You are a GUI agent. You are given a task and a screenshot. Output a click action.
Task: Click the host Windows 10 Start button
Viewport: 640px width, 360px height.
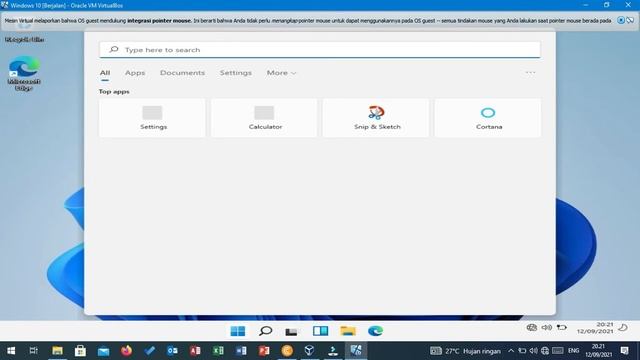click(x=11, y=351)
